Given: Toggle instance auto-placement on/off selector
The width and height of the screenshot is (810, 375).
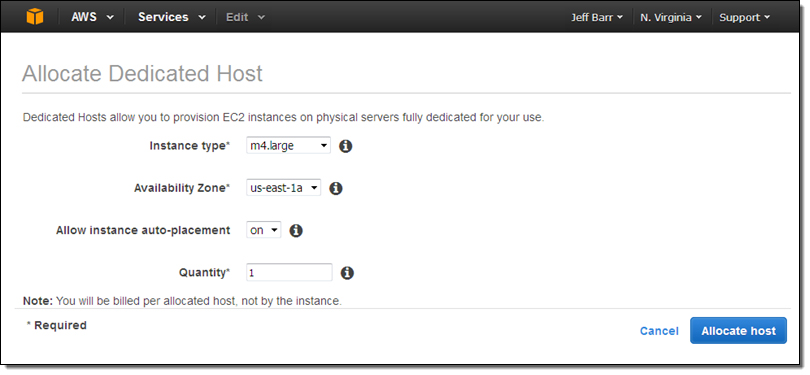Looking at the screenshot, I should 263,230.
